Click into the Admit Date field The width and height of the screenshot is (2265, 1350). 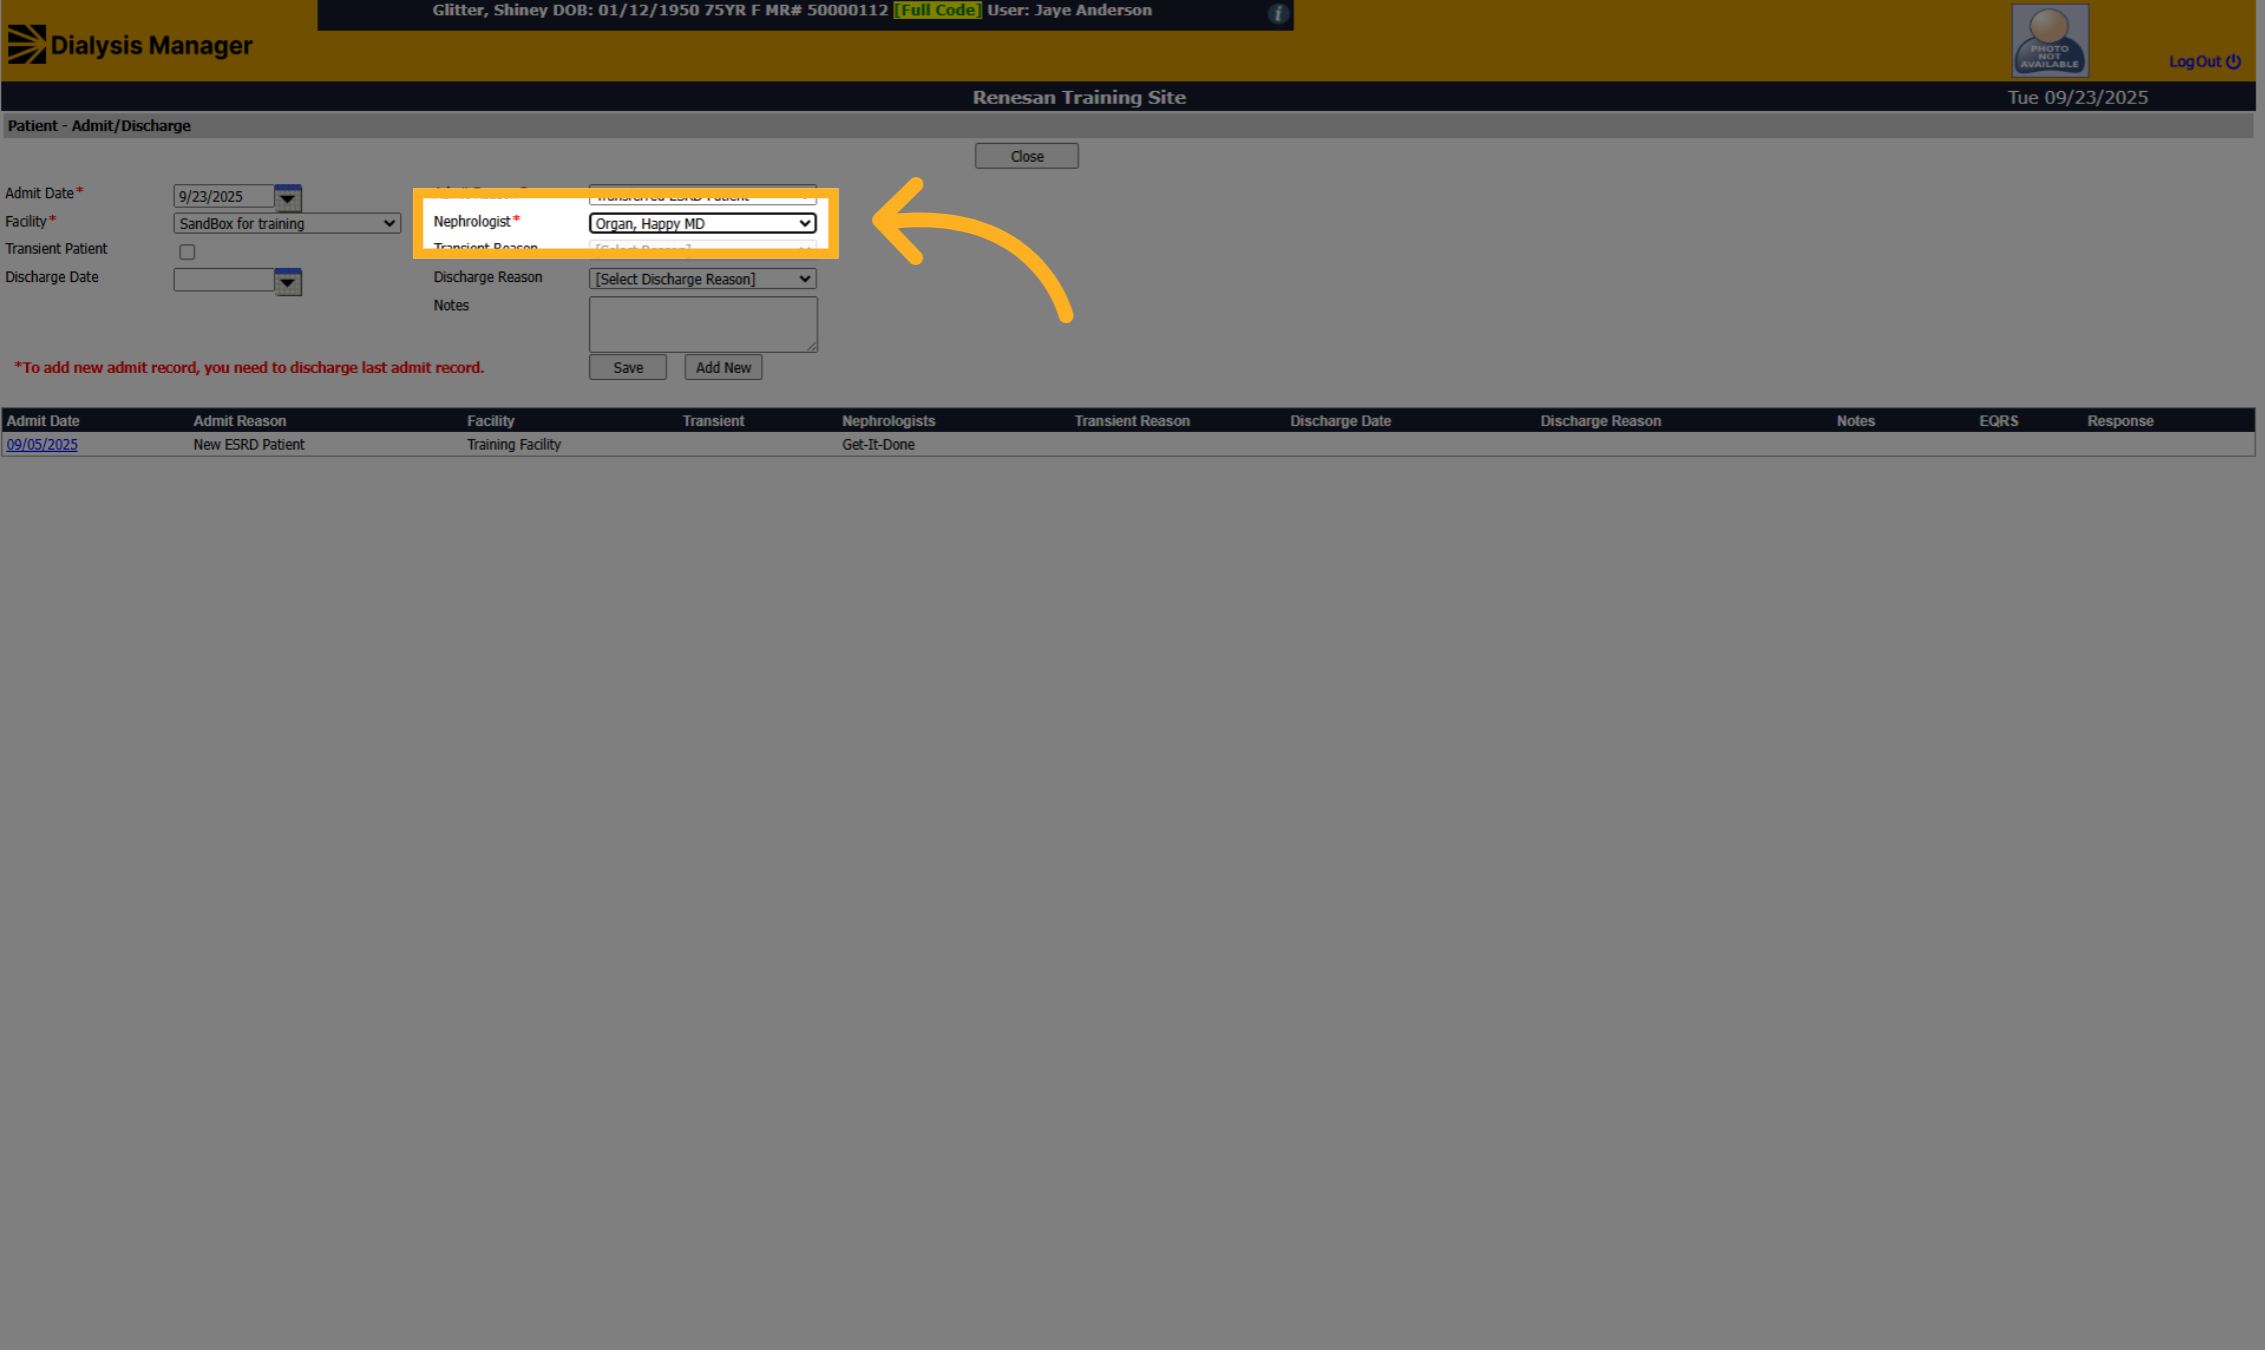224,196
